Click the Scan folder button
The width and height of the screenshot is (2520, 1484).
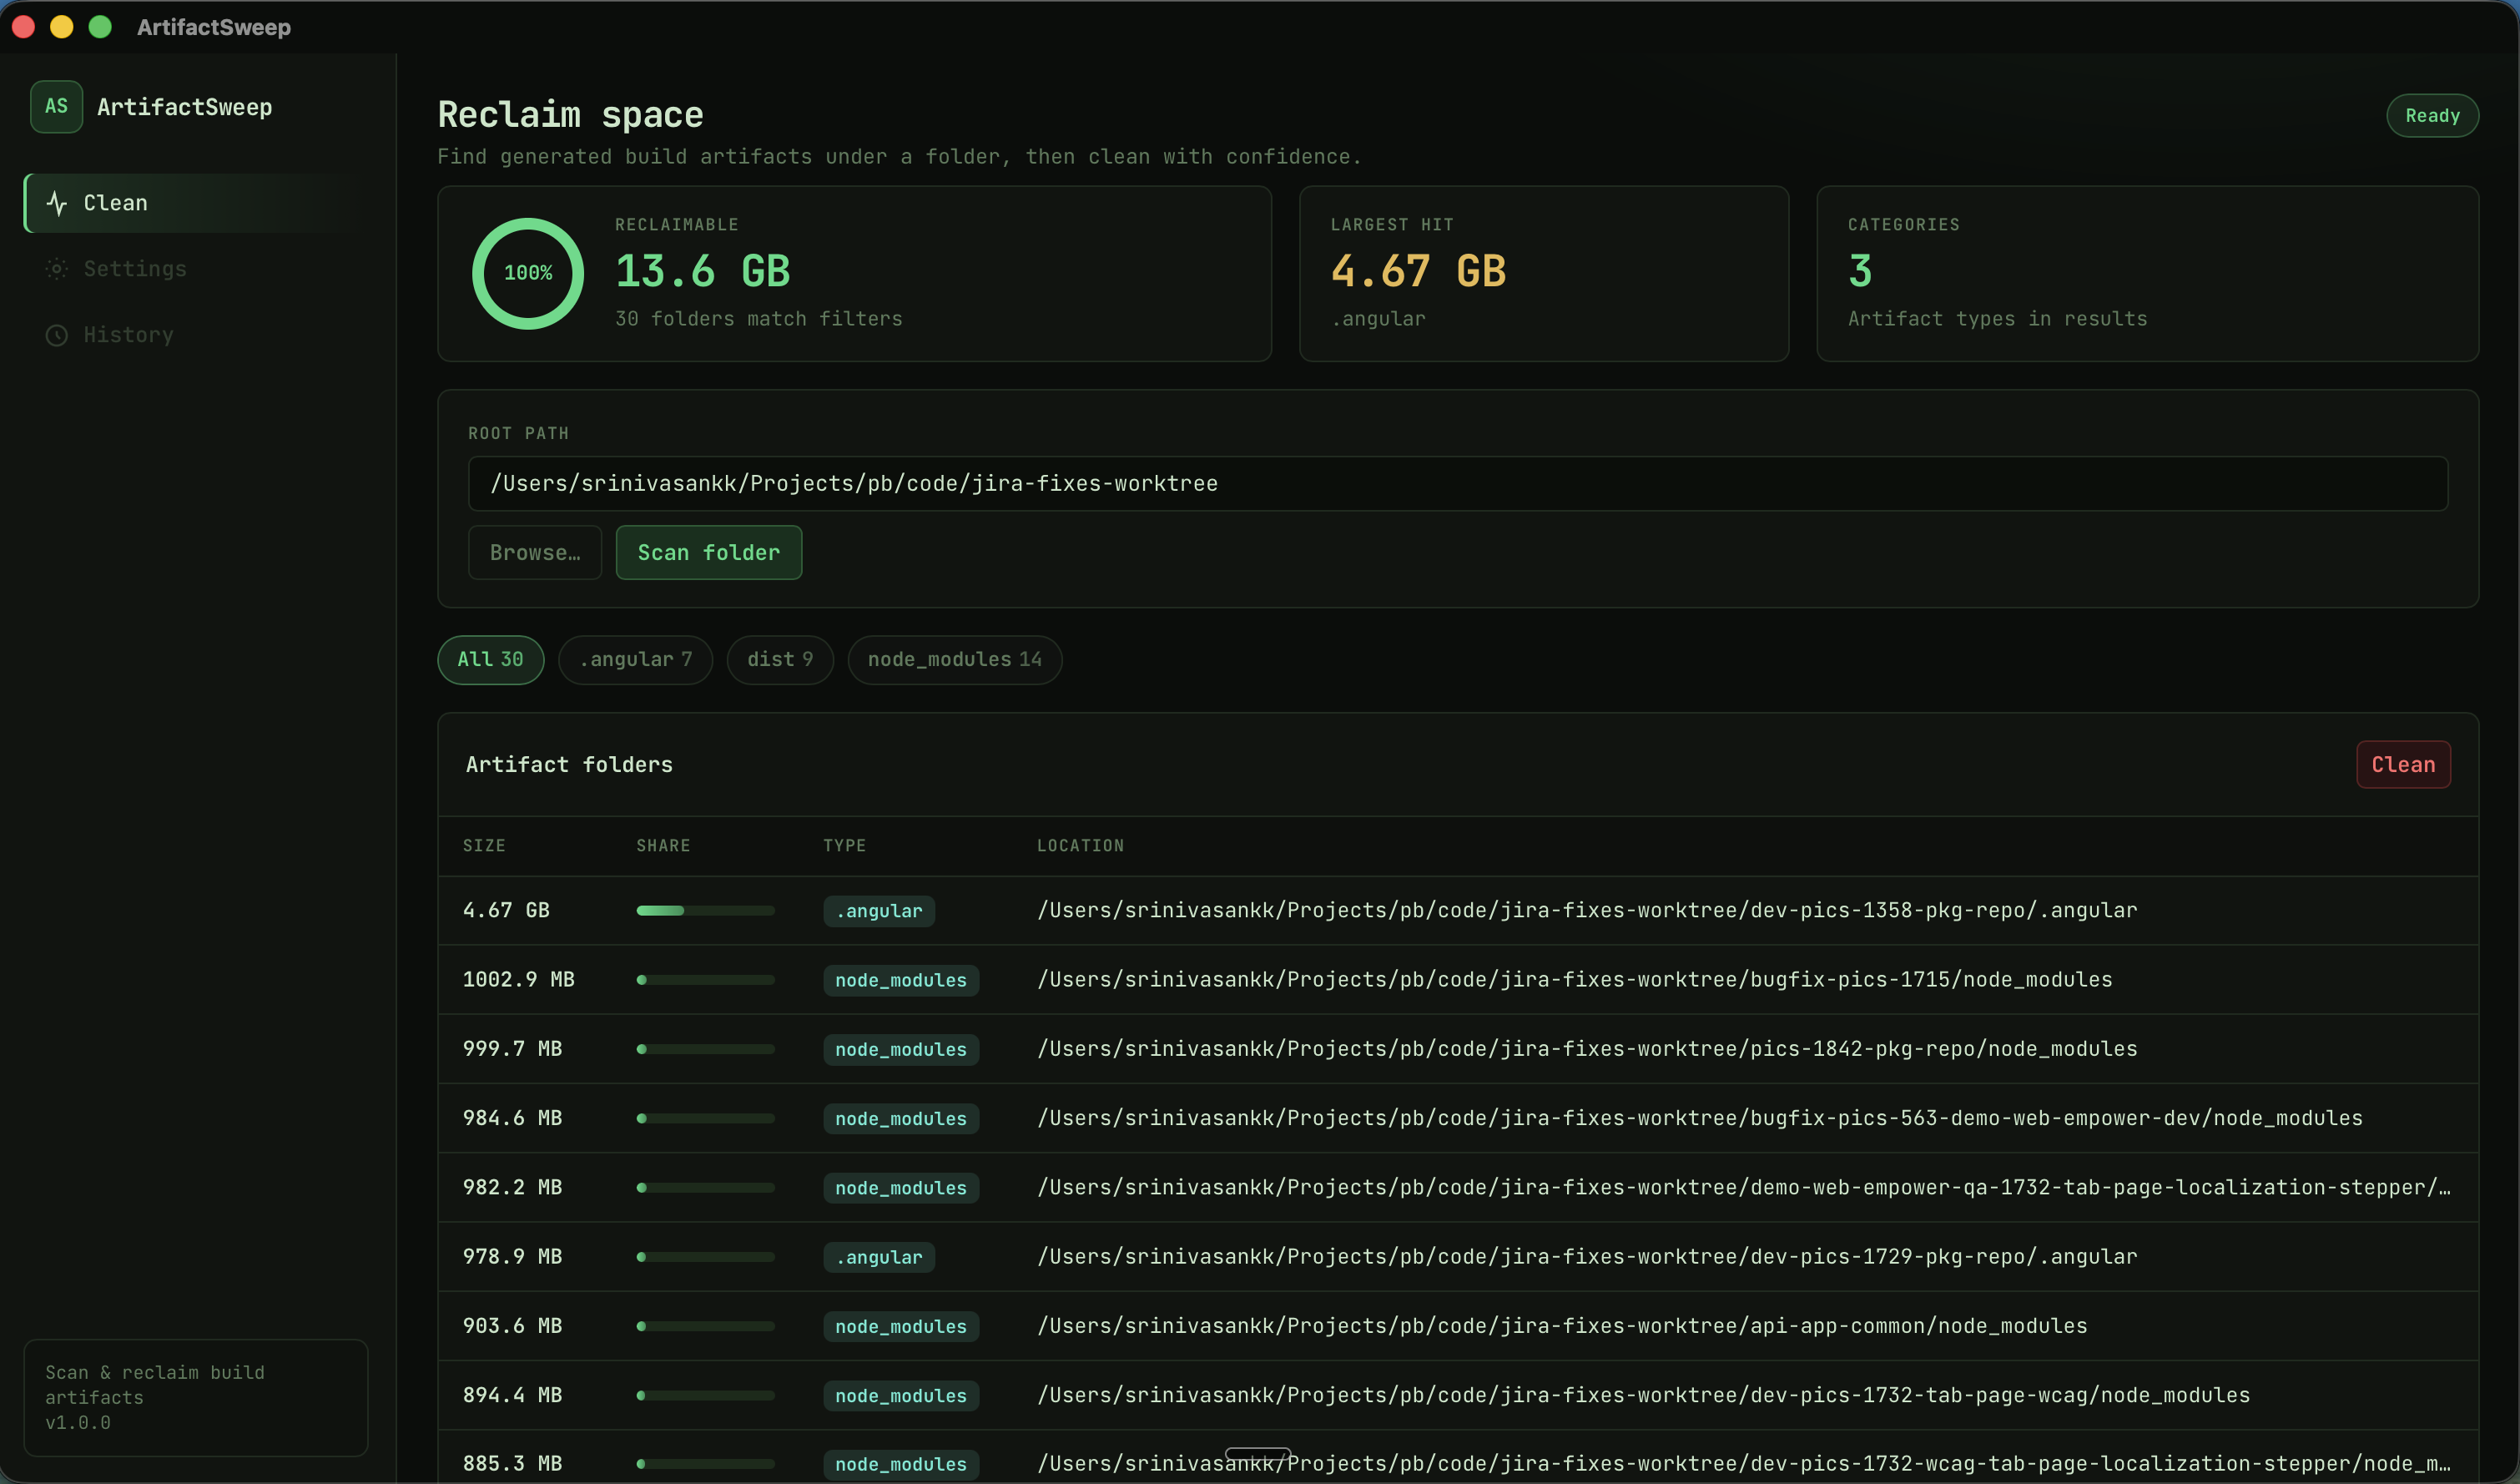click(709, 553)
